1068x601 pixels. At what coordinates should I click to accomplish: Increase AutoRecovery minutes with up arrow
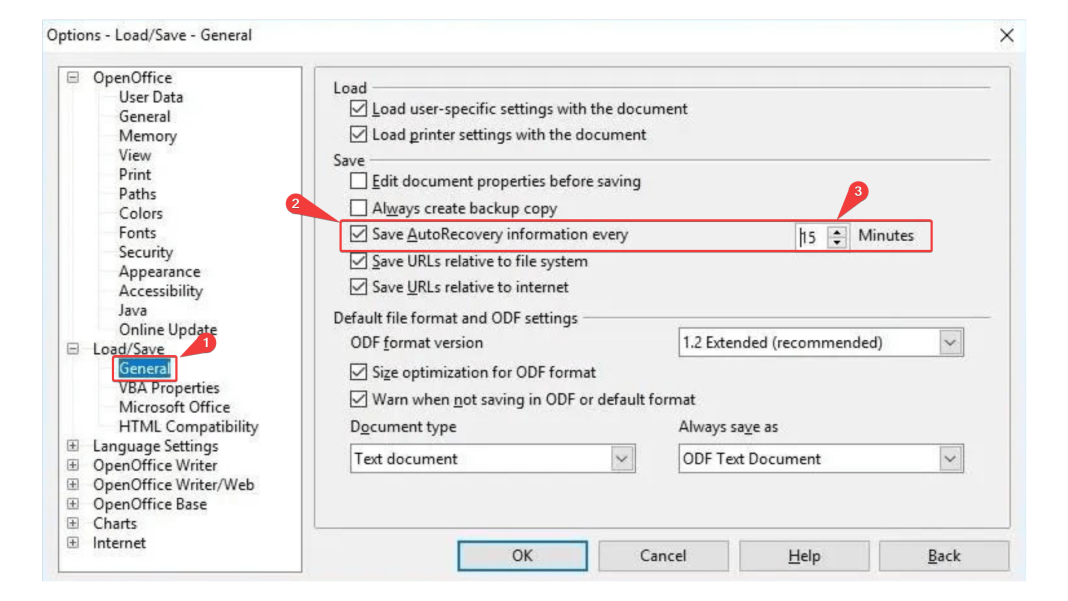point(837,231)
